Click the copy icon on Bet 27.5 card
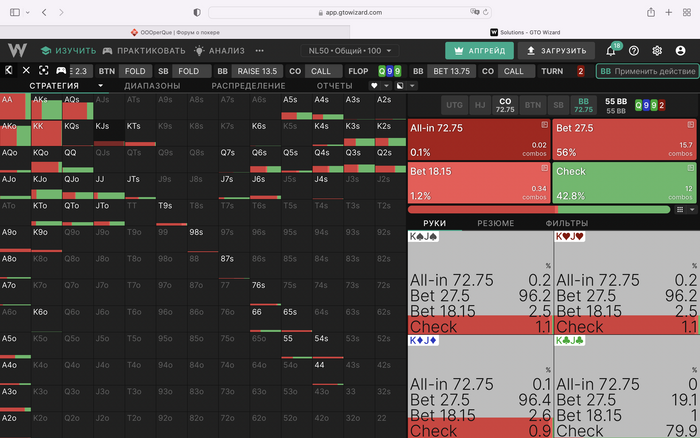700x438 pixels. point(690,125)
